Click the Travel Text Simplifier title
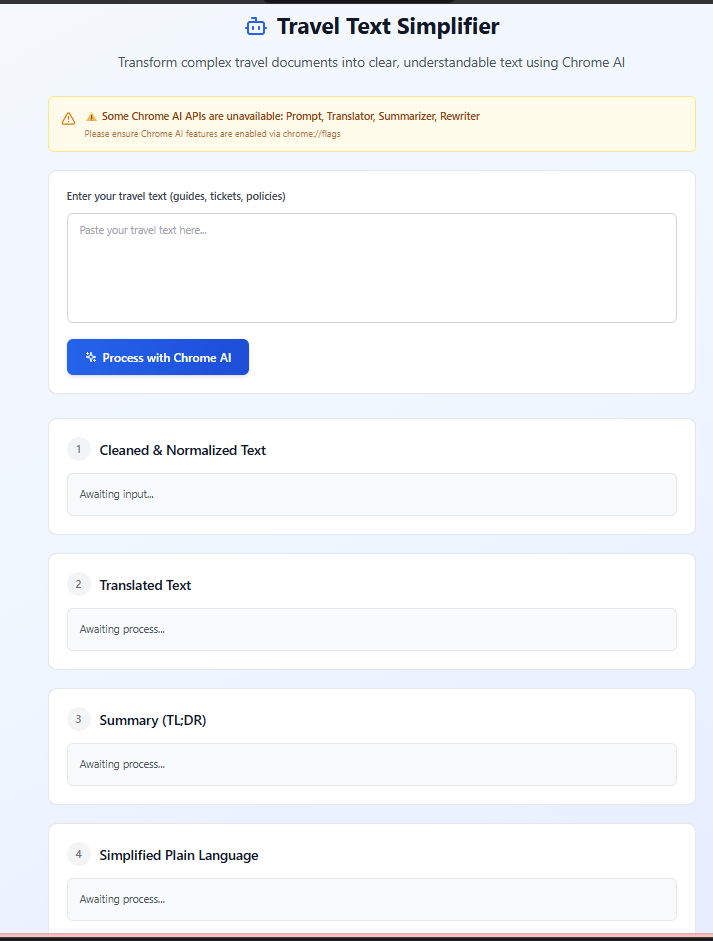The width and height of the screenshot is (713, 941). [x=388, y=26]
